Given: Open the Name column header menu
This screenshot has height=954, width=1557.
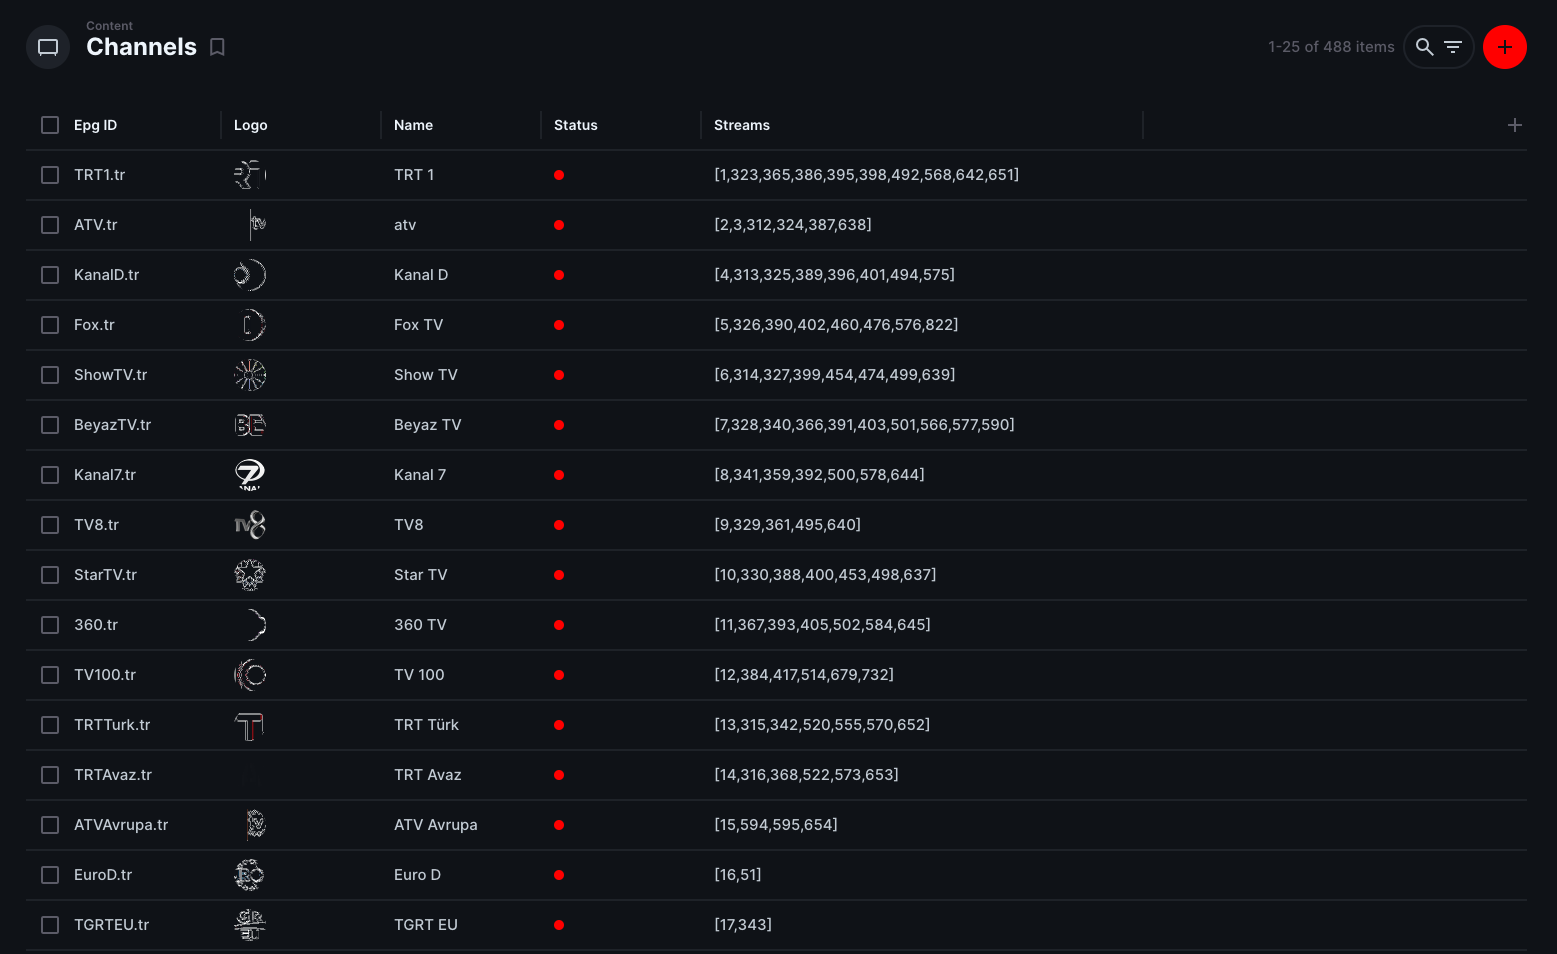Looking at the screenshot, I should (x=413, y=125).
